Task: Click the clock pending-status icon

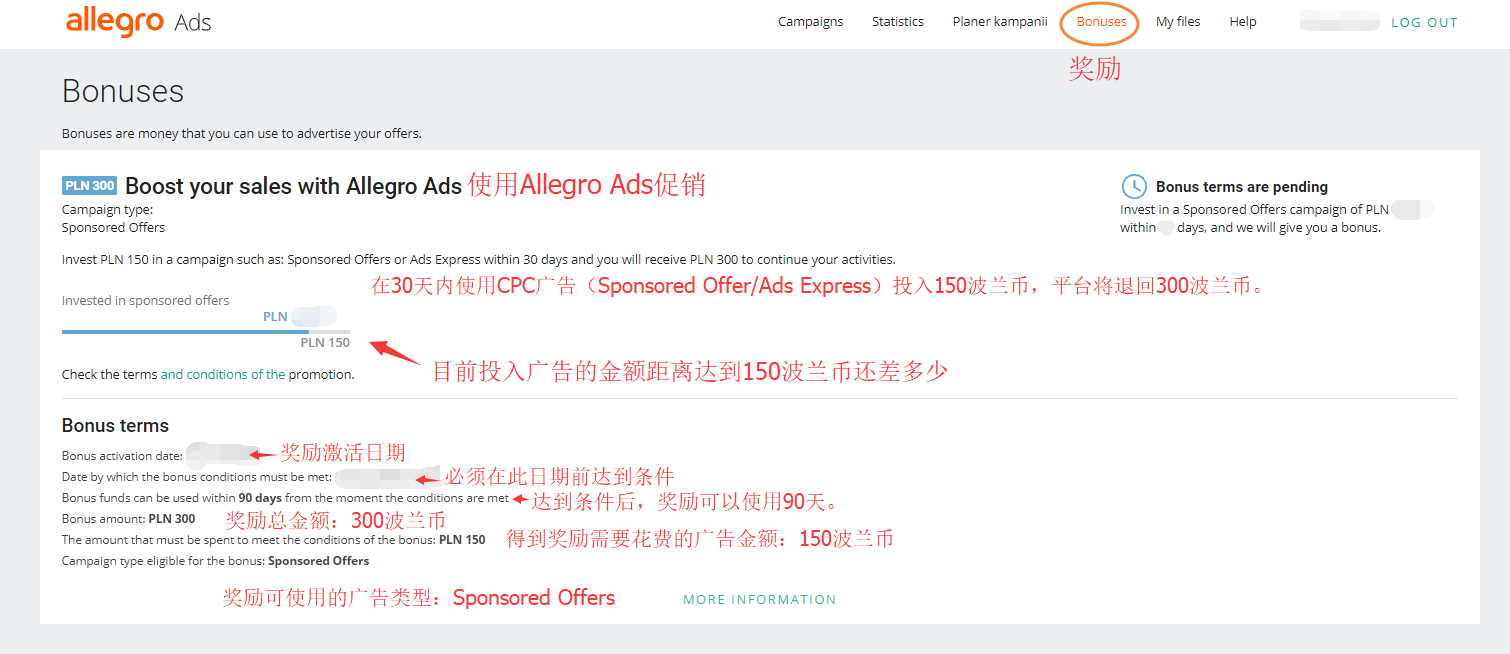Action: click(1133, 186)
